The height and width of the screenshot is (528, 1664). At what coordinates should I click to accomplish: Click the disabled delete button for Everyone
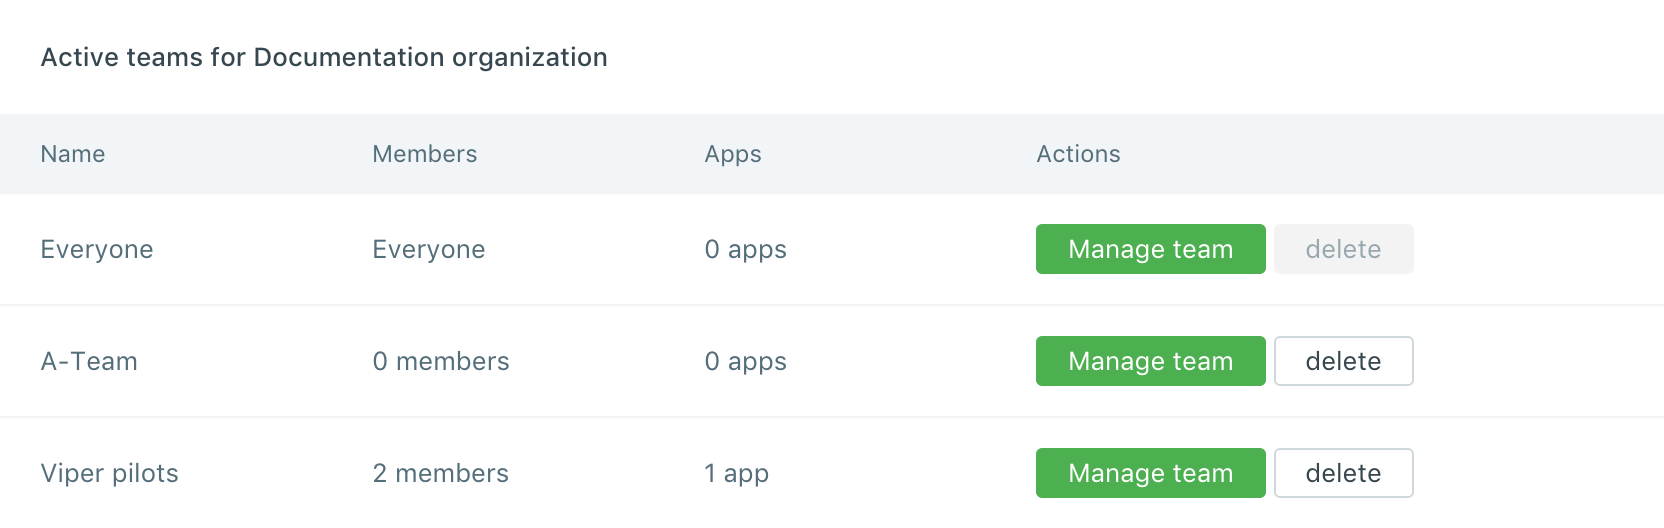click(x=1343, y=249)
